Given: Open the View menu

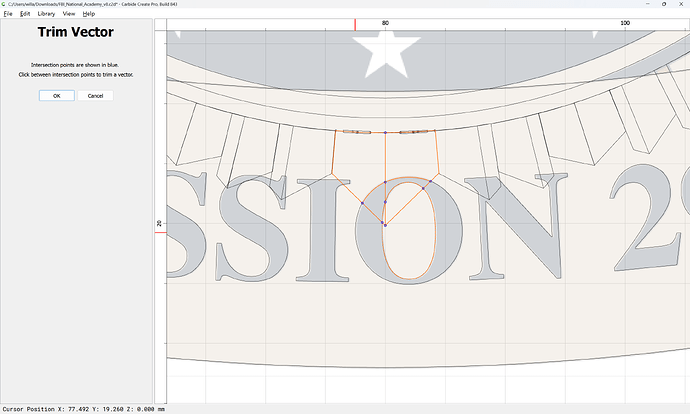Looking at the screenshot, I should [69, 14].
